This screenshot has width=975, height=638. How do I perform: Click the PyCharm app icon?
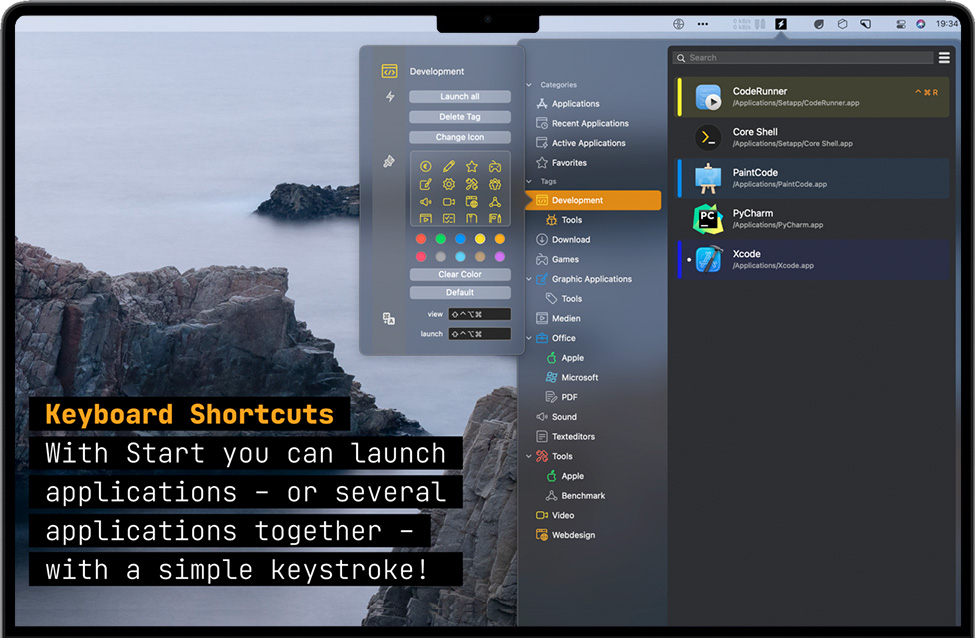pos(709,219)
